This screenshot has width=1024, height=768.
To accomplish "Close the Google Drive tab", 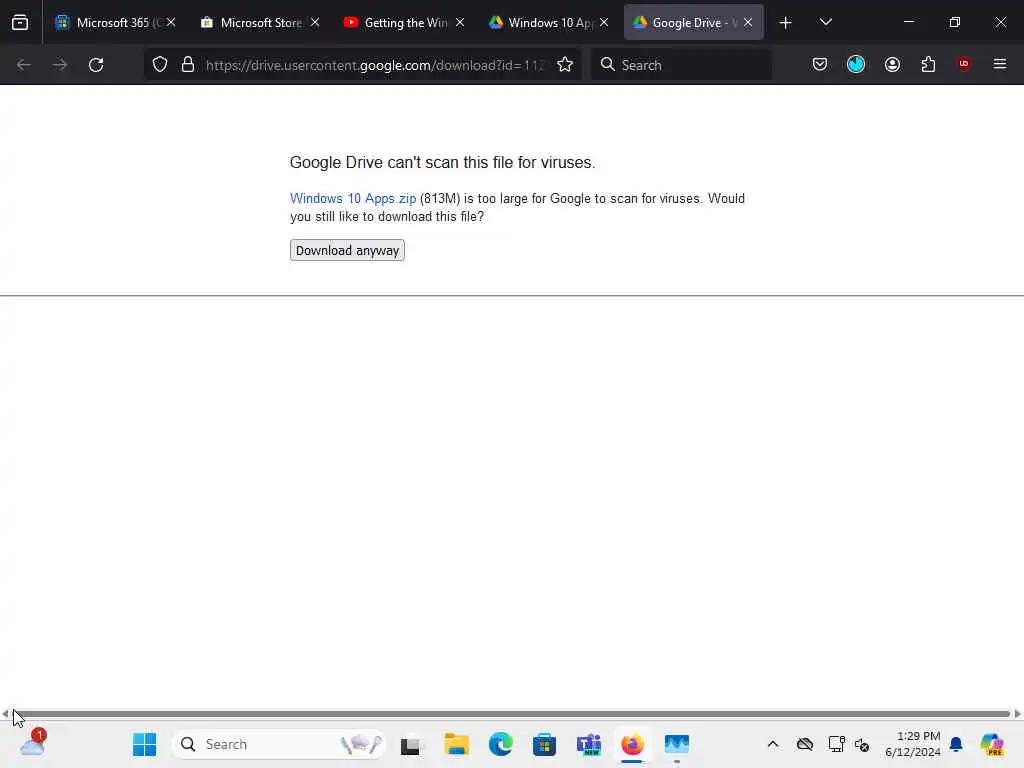I will (x=748, y=22).
